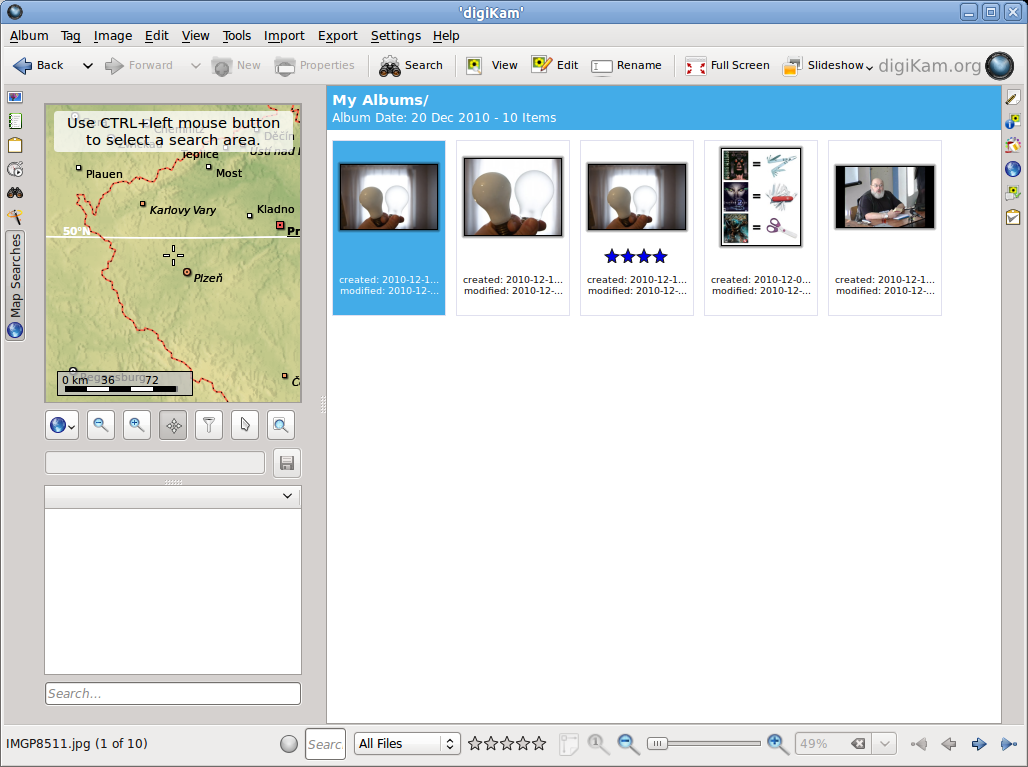Open the Image menu
The height and width of the screenshot is (767, 1028).
(113, 36)
